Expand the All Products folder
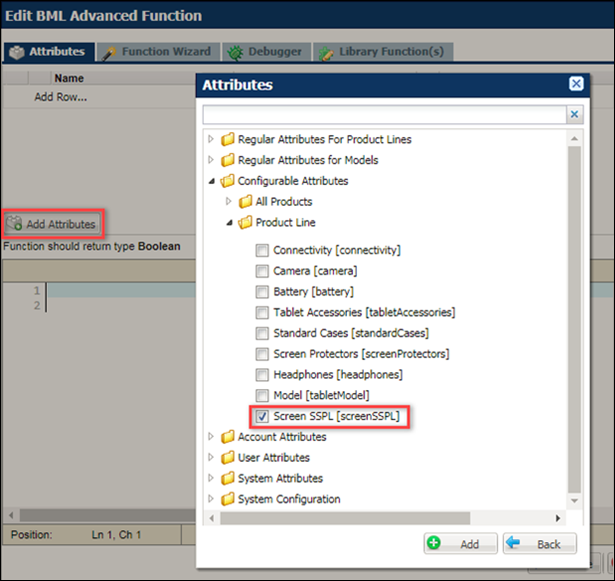The height and width of the screenshot is (581, 615). pyautogui.click(x=229, y=202)
